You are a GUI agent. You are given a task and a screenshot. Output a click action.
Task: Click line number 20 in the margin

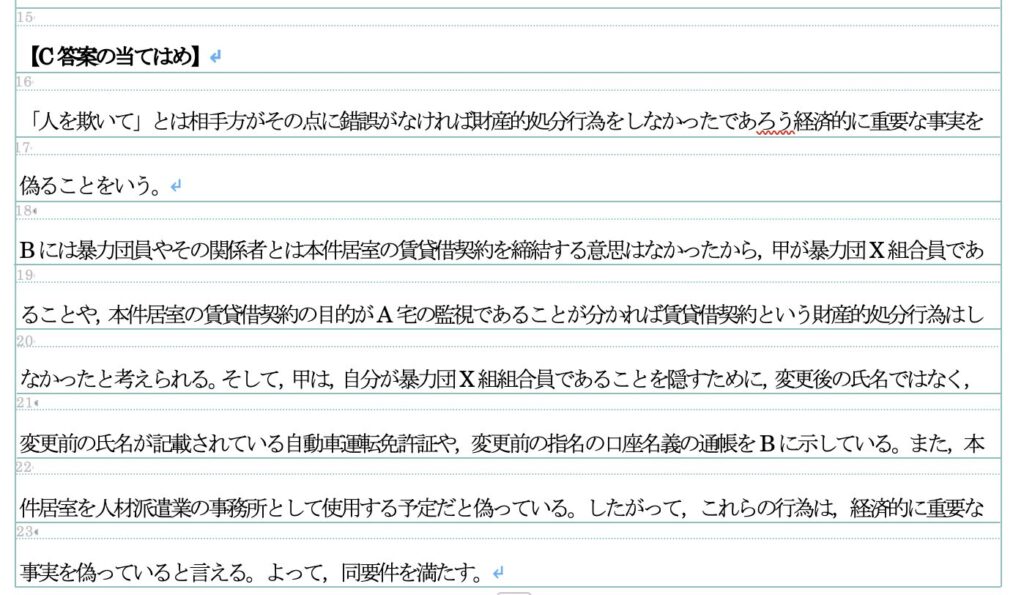coord(26,340)
